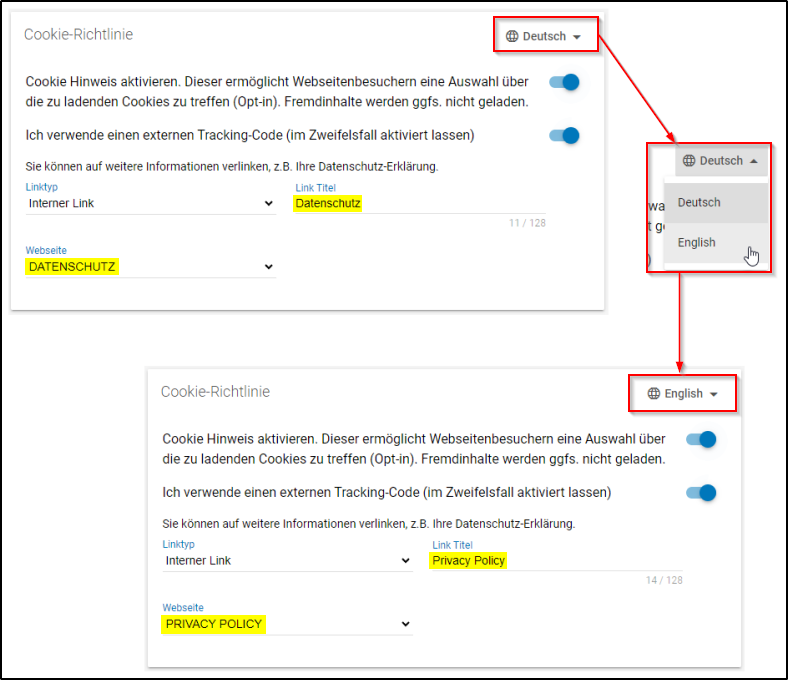Choose Deutsch from the open language list
The width and height of the screenshot is (788, 680).
pyautogui.click(x=699, y=202)
